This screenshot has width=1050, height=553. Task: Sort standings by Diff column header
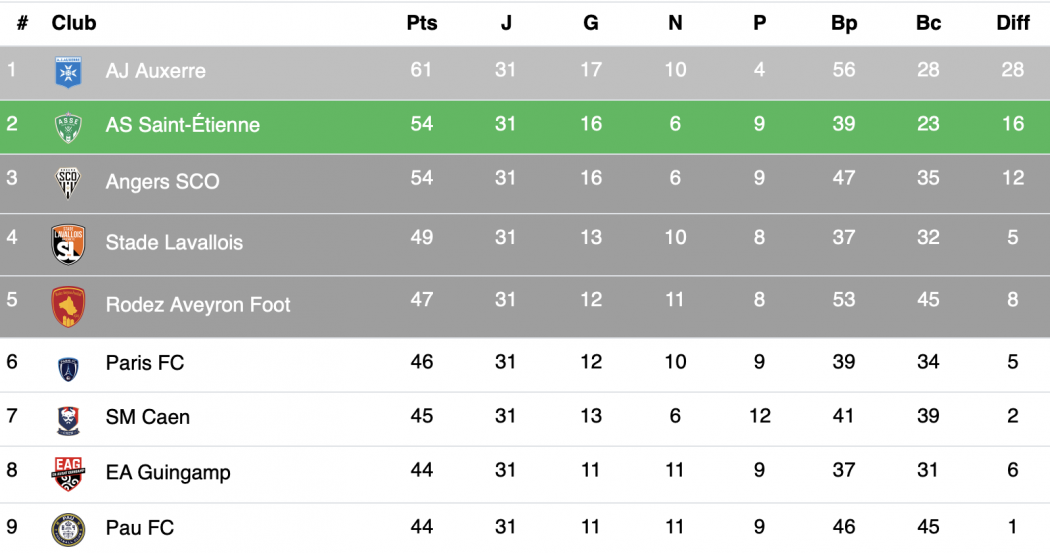[x=1013, y=23]
